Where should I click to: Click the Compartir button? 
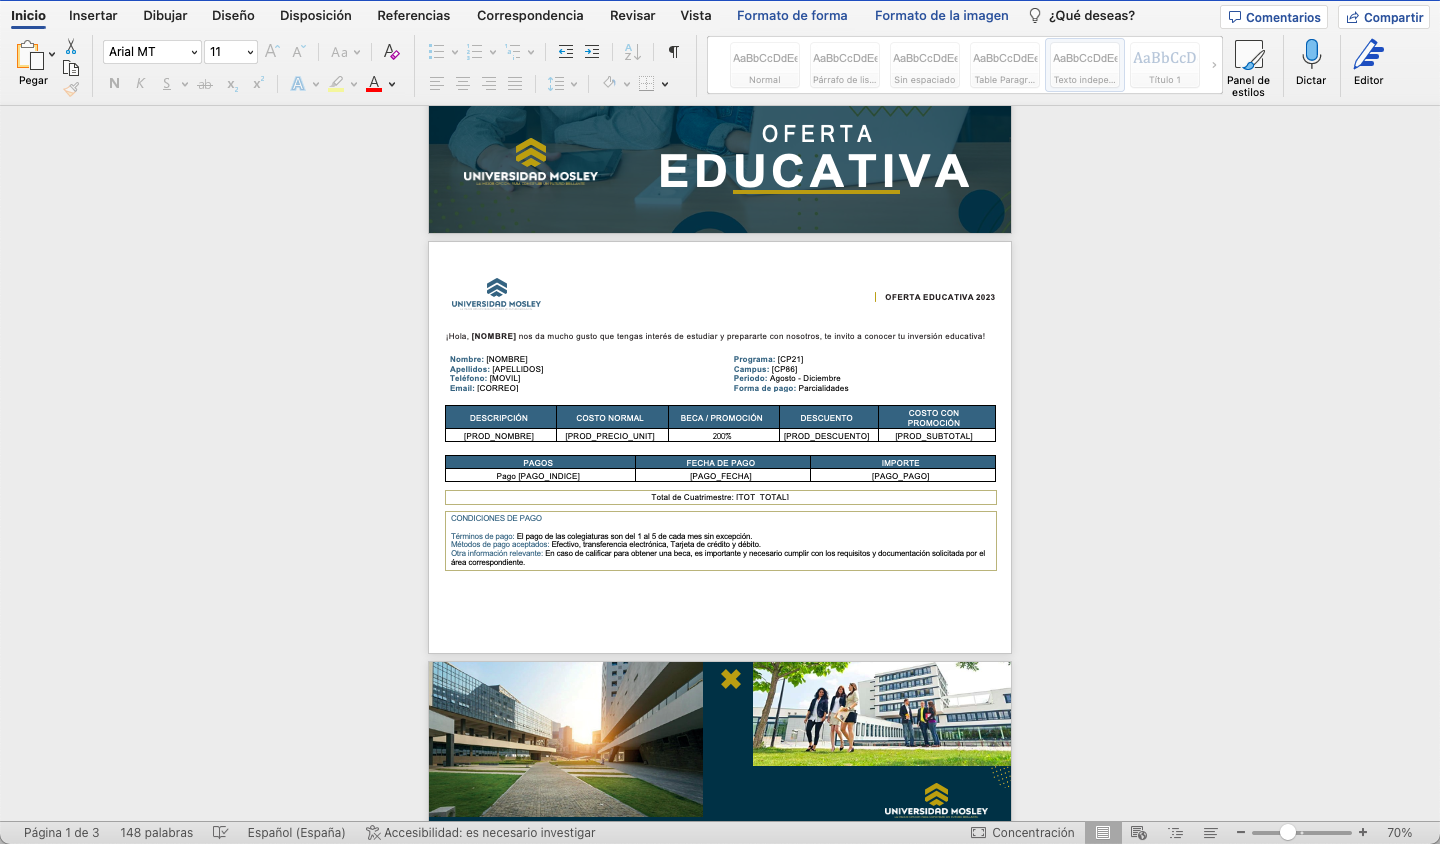coord(1384,17)
